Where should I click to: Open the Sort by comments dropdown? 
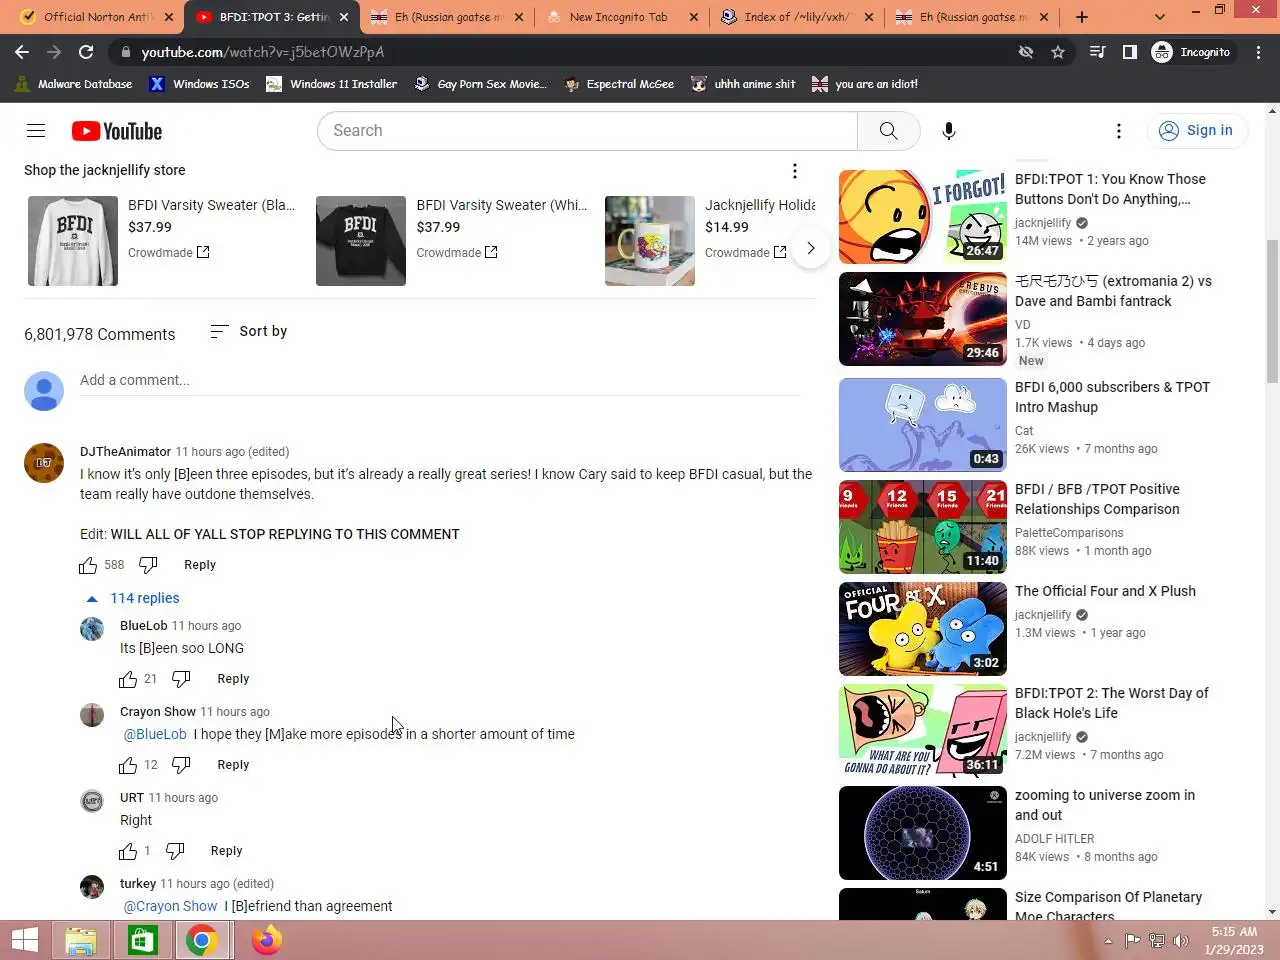(x=249, y=331)
